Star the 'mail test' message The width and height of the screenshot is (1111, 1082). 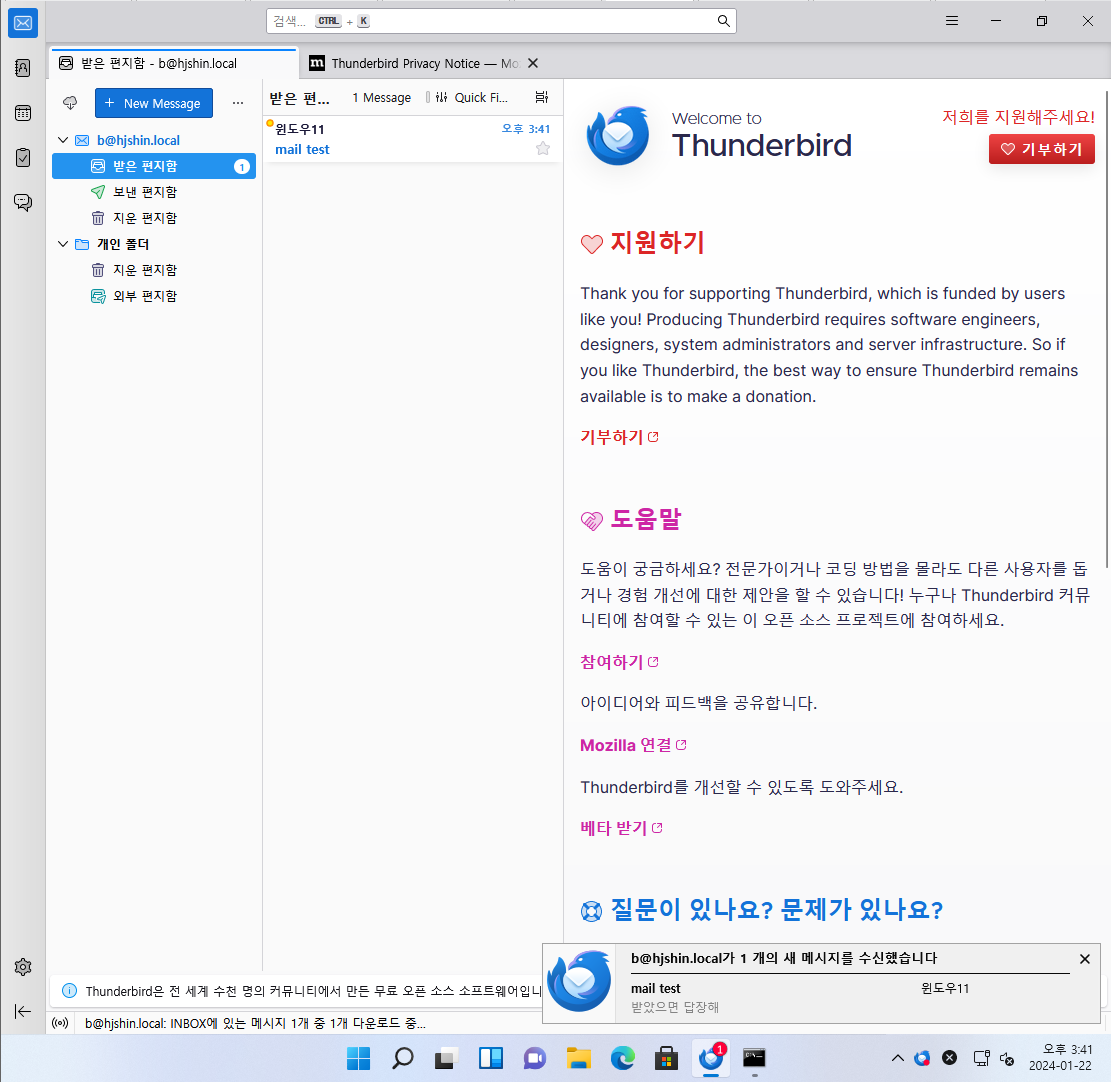(x=543, y=148)
